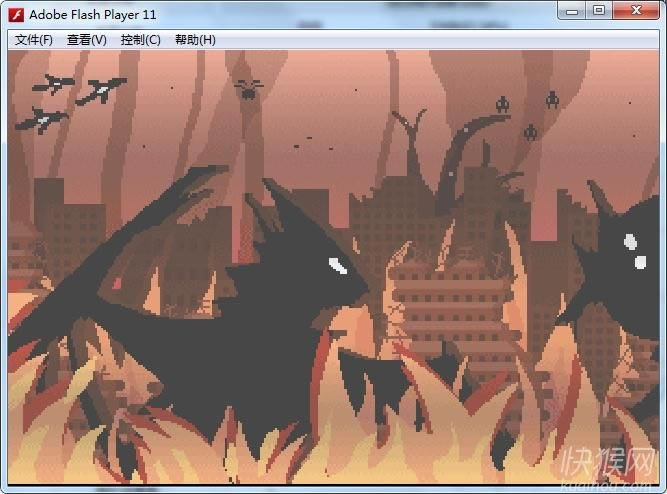Click the lowest of three small flying creatures
The height and width of the screenshot is (494, 667).
[530, 132]
